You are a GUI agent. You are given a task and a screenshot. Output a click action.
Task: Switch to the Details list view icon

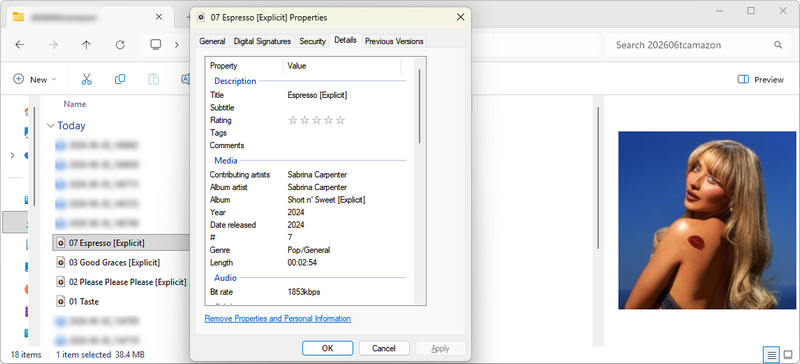(771, 354)
